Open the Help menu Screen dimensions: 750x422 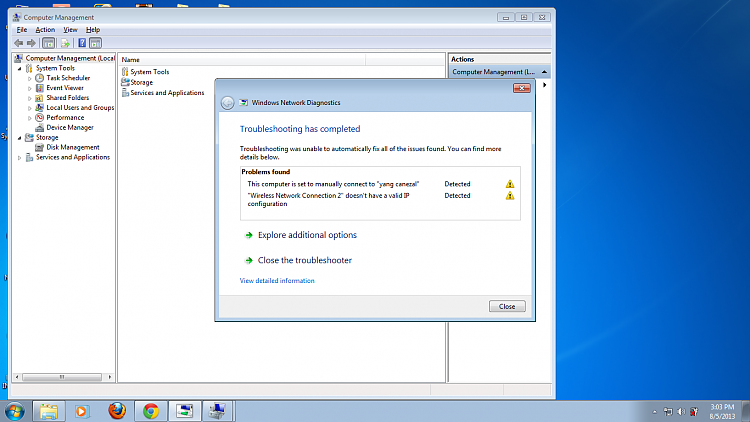[93, 30]
